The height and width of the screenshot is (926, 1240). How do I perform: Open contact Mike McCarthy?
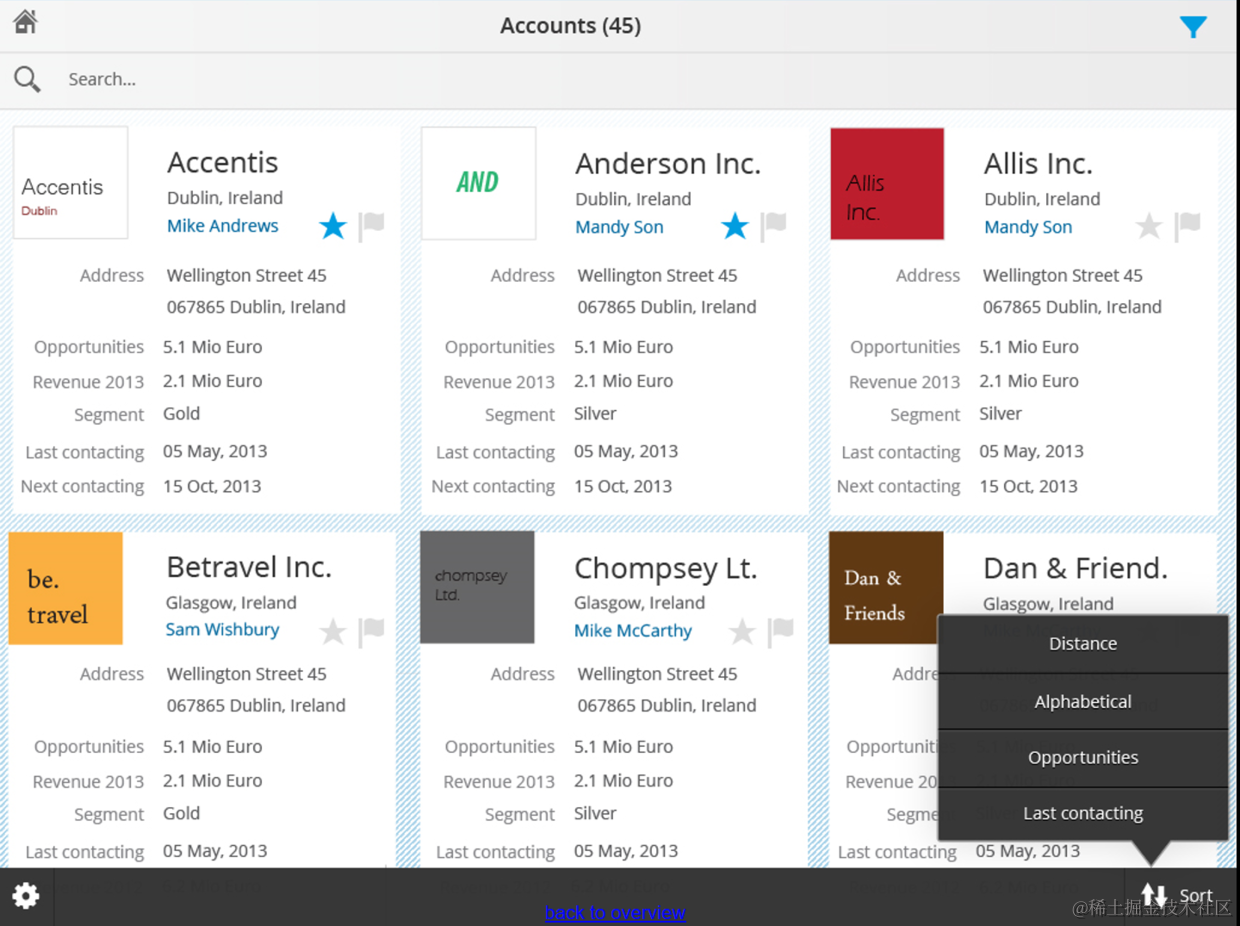tap(633, 631)
